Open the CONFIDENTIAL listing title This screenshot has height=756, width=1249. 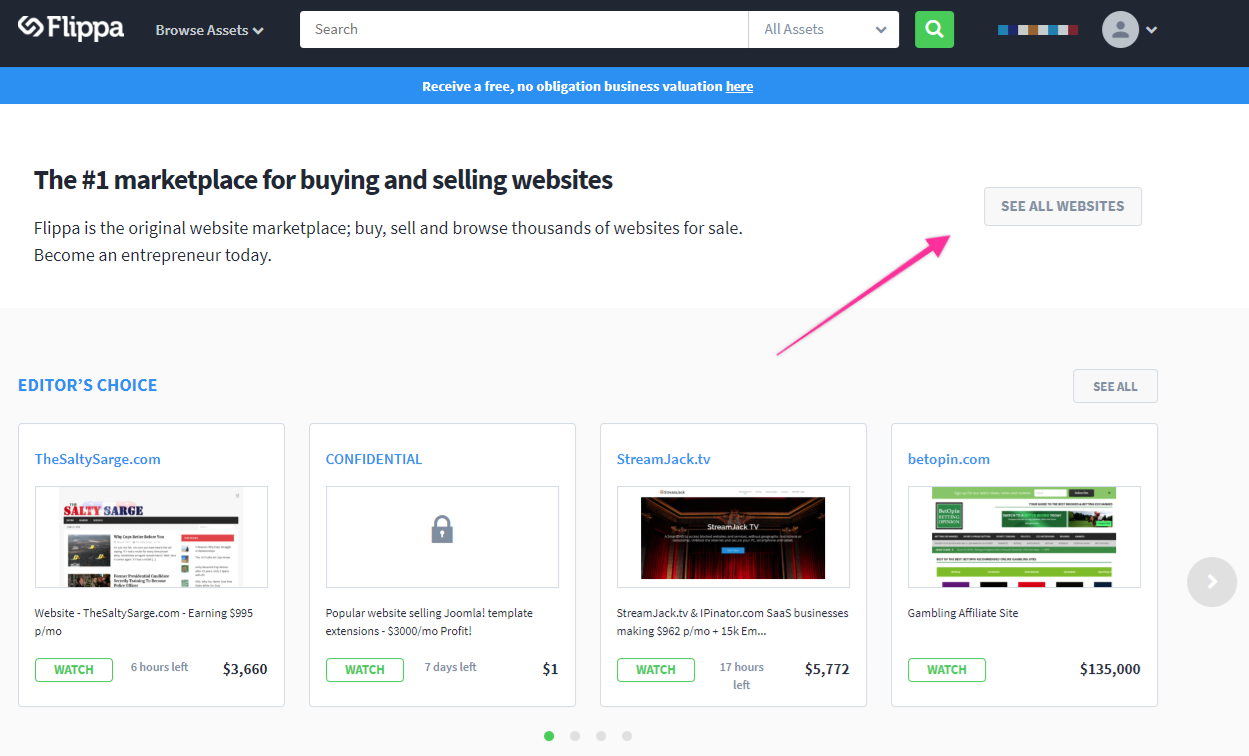[374, 459]
